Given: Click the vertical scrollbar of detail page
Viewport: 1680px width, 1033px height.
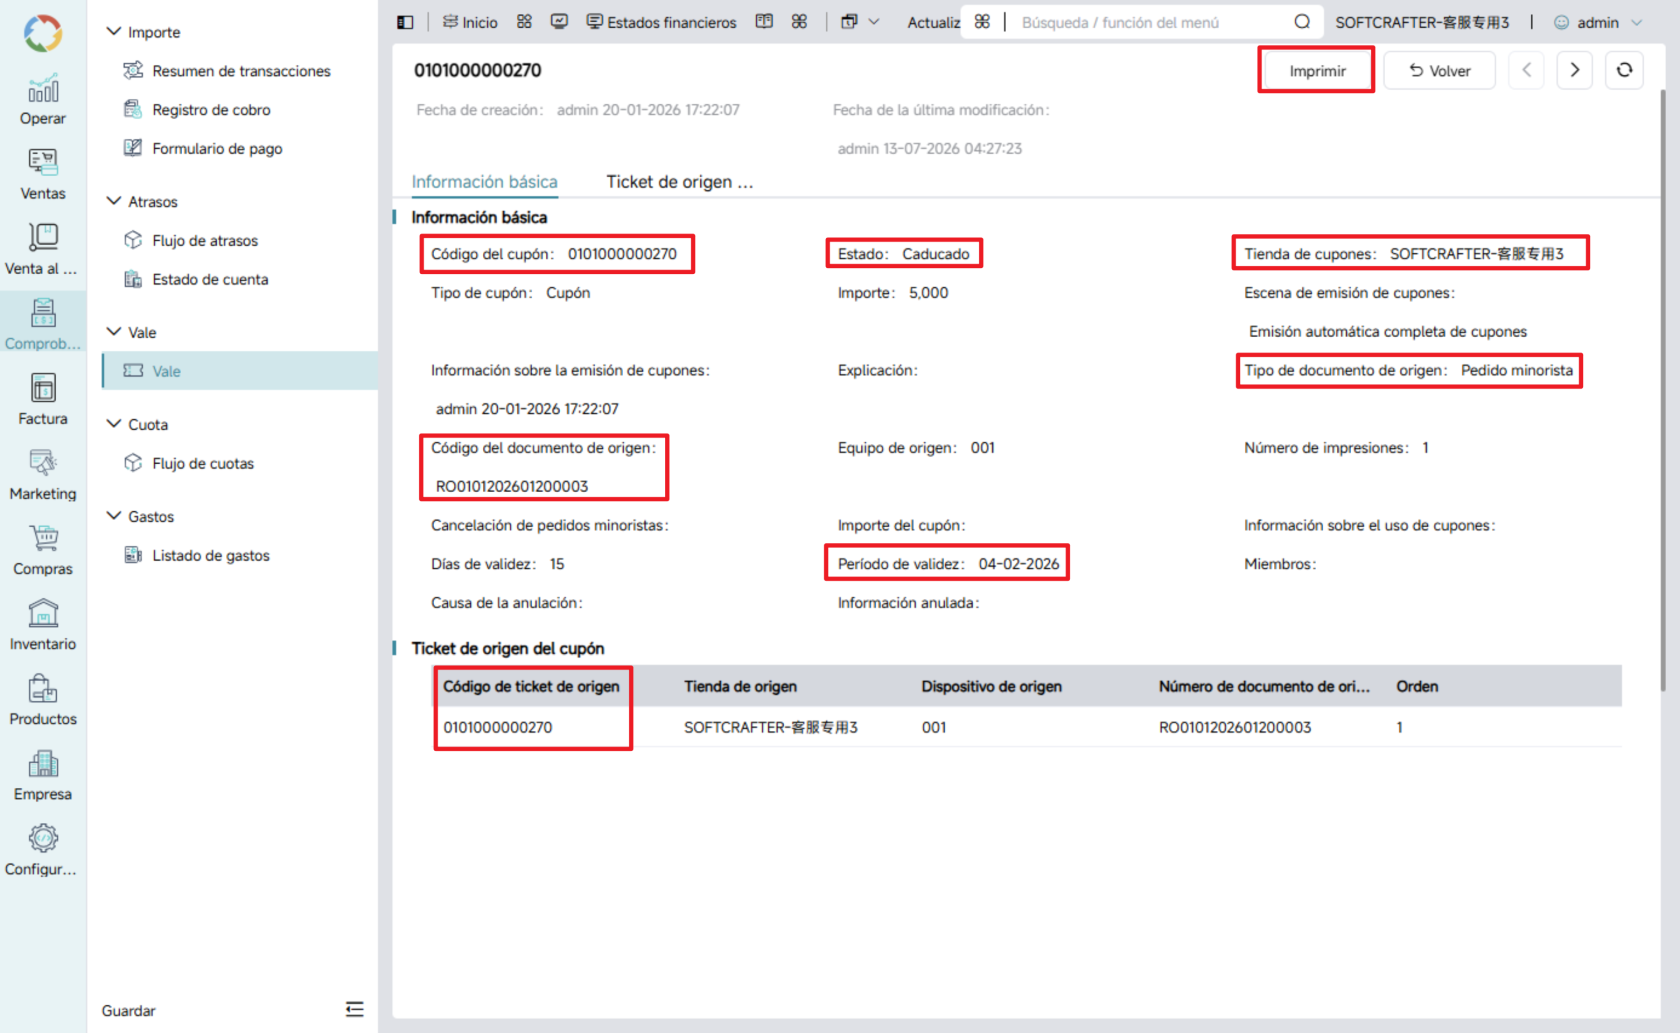Looking at the screenshot, I should click(x=1664, y=390).
